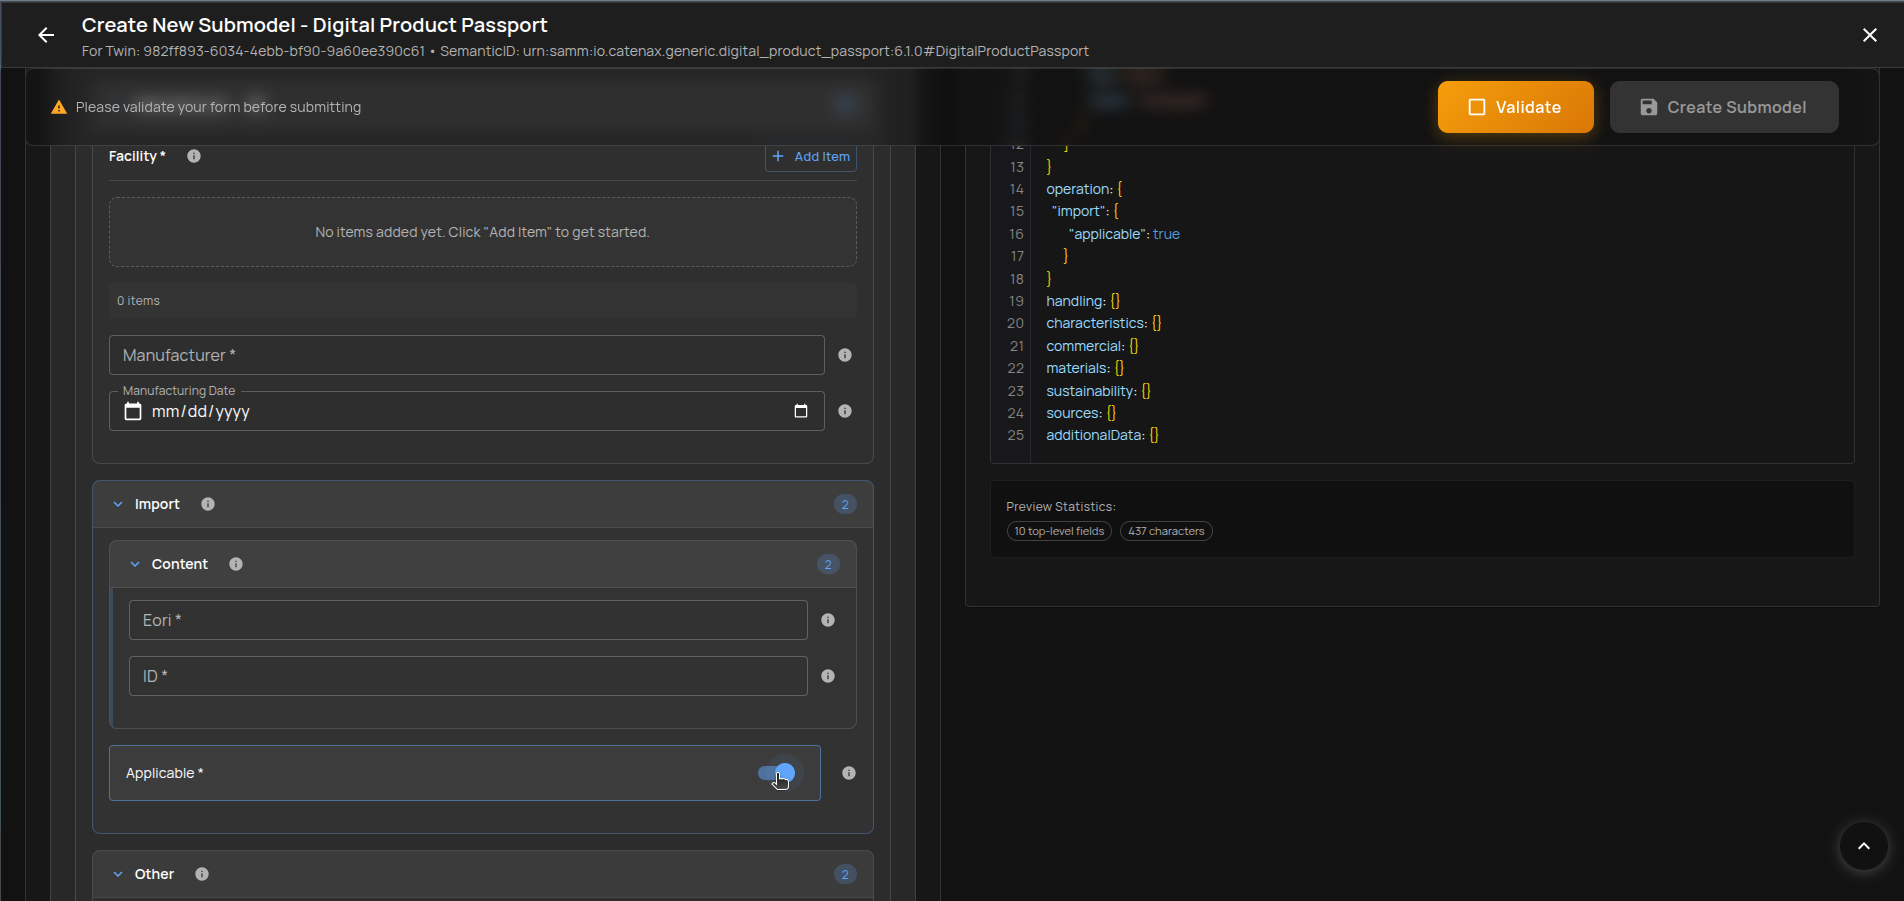Click the back arrow in the header
Viewport: 1904px width, 901px height.
(x=46, y=34)
